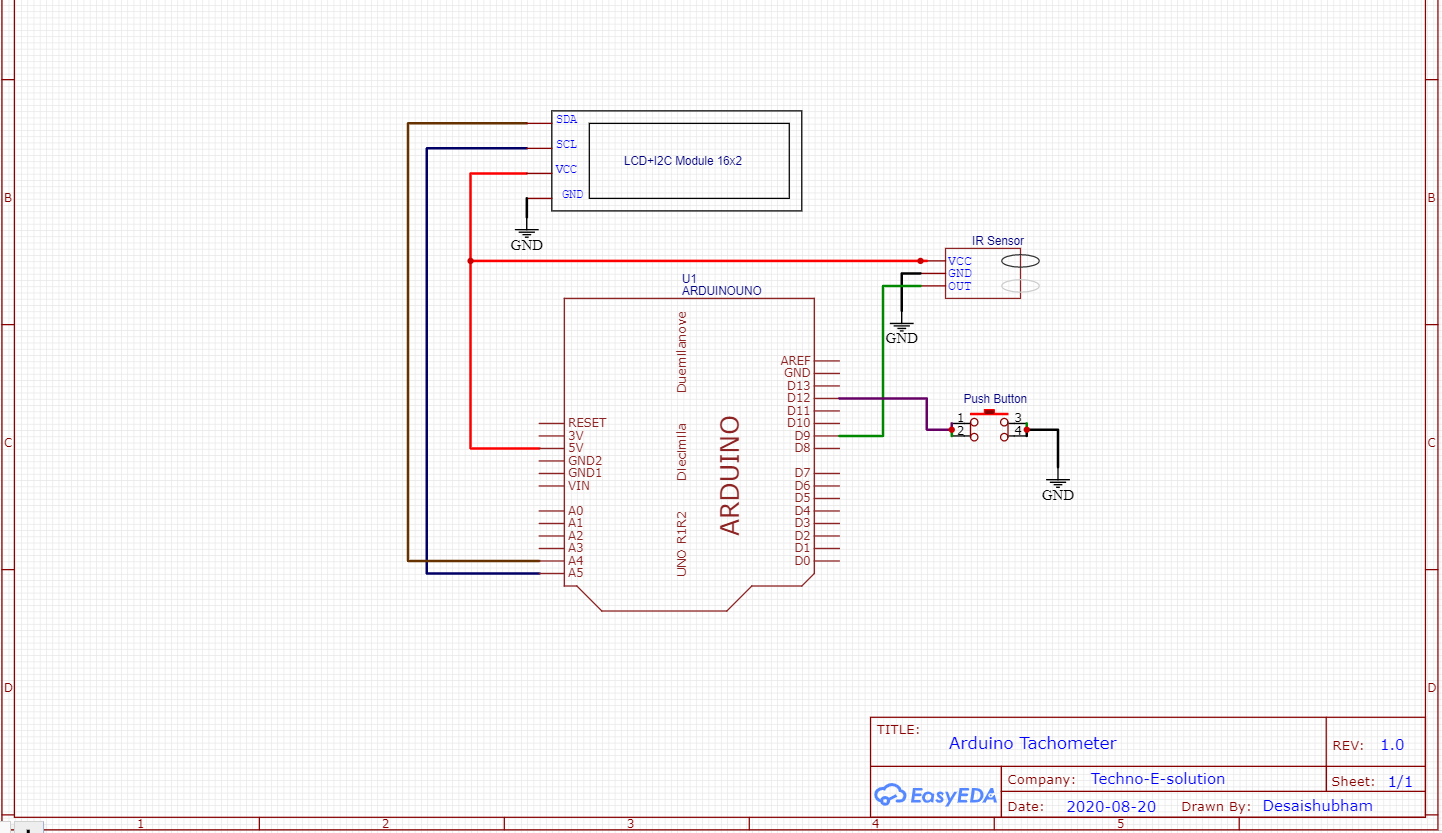Select the brown SDA wire
This screenshot has width=1442, height=833.
pos(408,340)
